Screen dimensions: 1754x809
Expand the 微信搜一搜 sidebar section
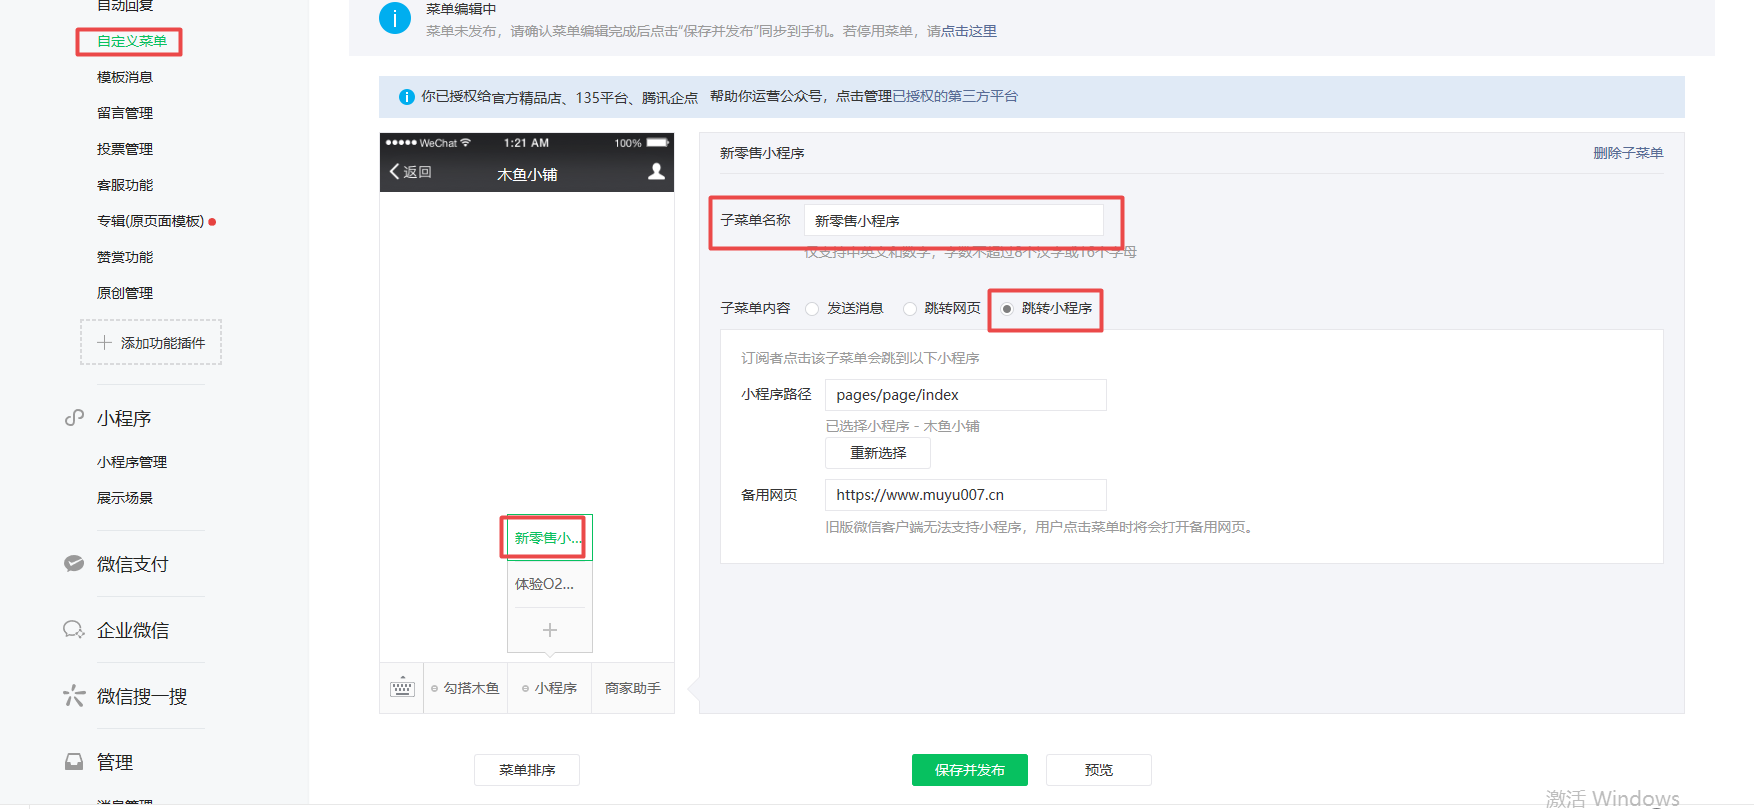click(x=142, y=696)
